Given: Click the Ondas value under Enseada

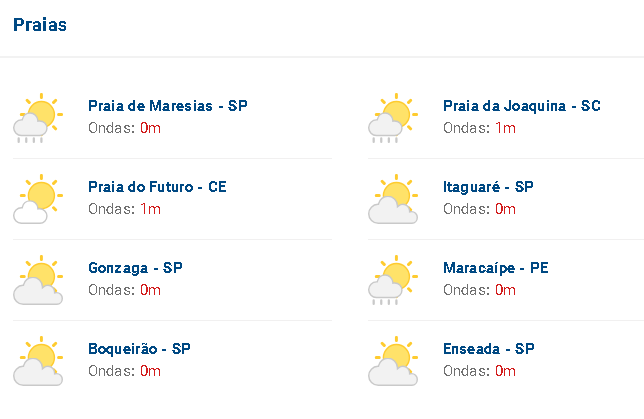Looking at the screenshot, I should point(505,371).
